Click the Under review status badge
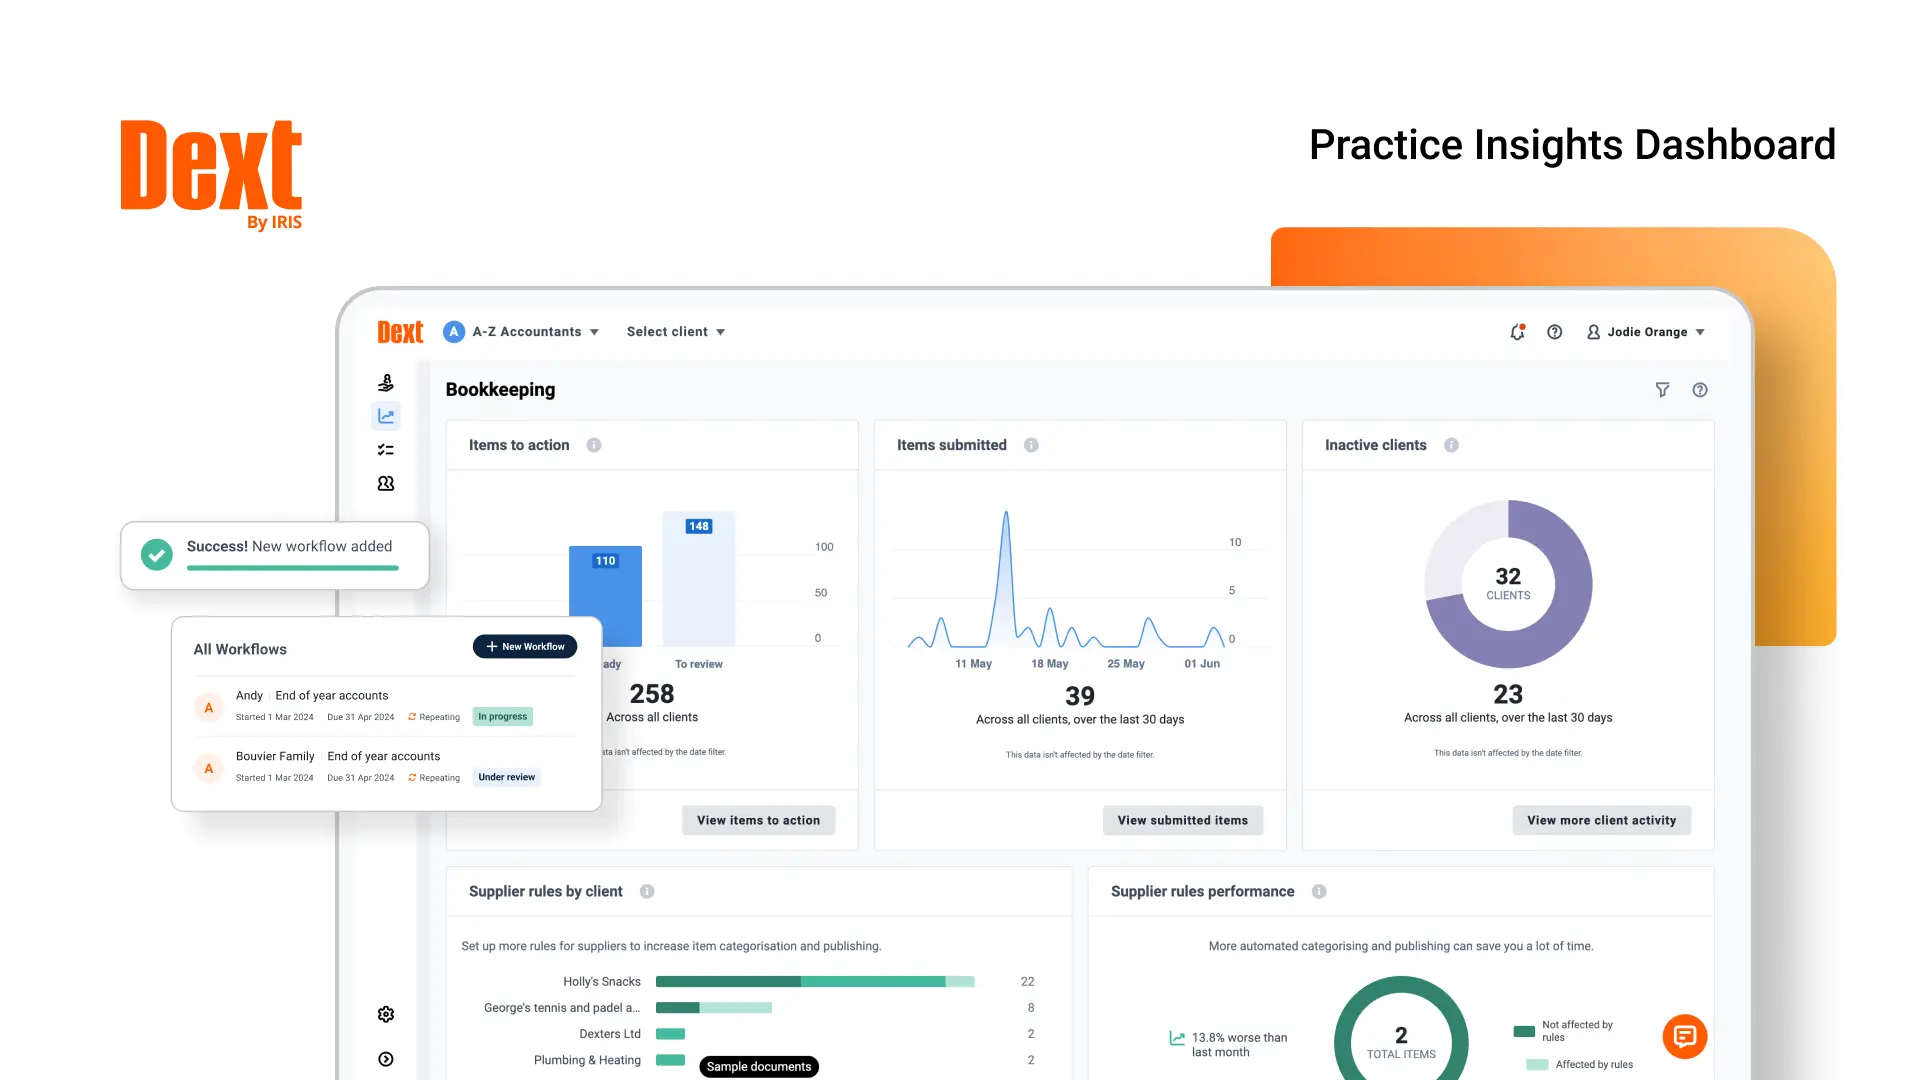The width and height of the screenshot is (1920, 1080). [506, 777]
